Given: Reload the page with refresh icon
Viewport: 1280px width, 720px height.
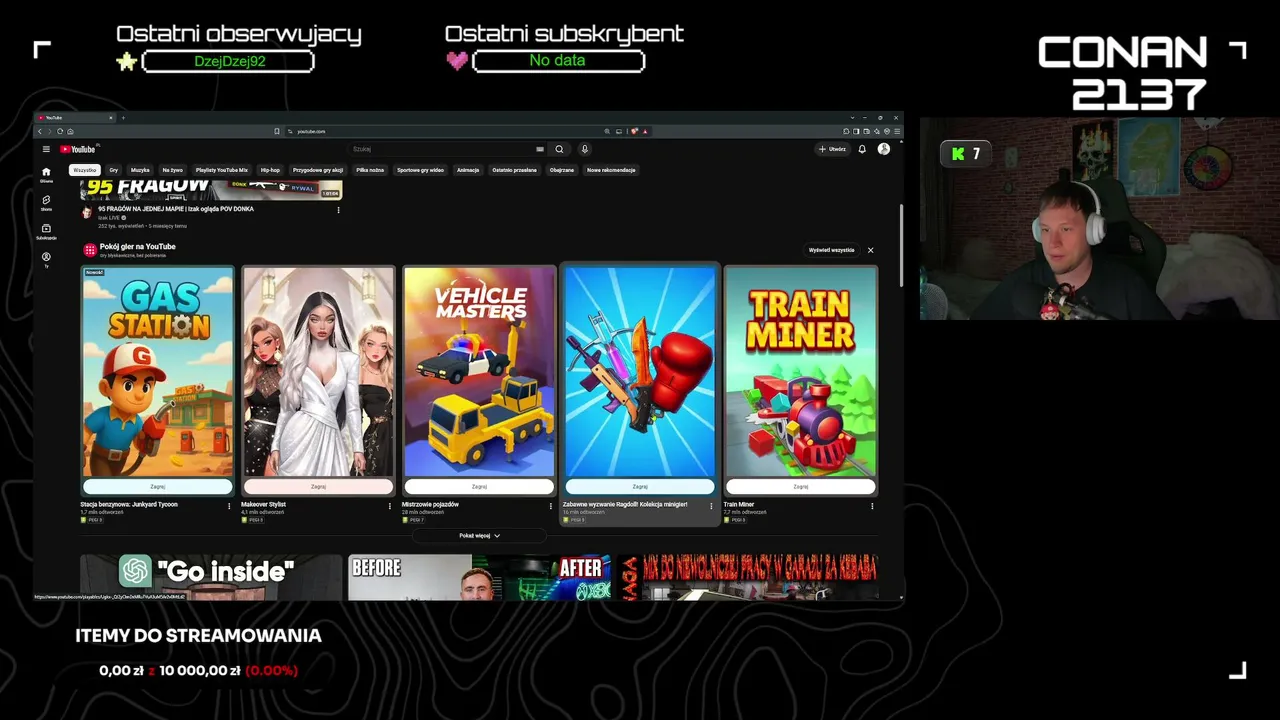Looking at the screenshot, I should coord(60,131).
